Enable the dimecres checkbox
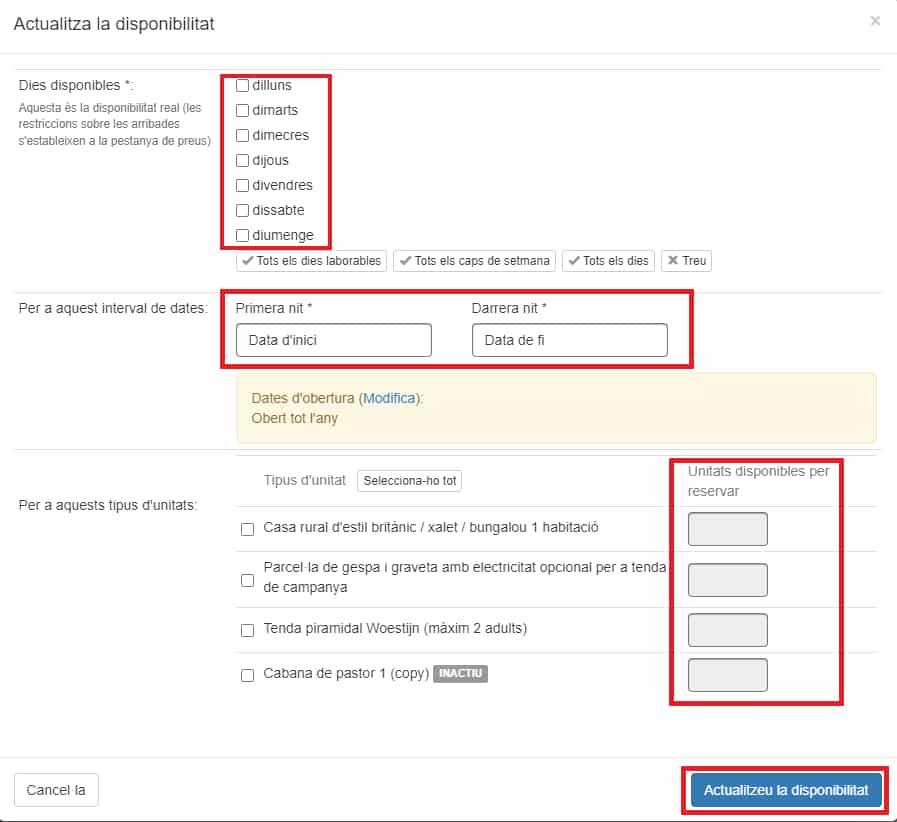 (x=243, y=136)
